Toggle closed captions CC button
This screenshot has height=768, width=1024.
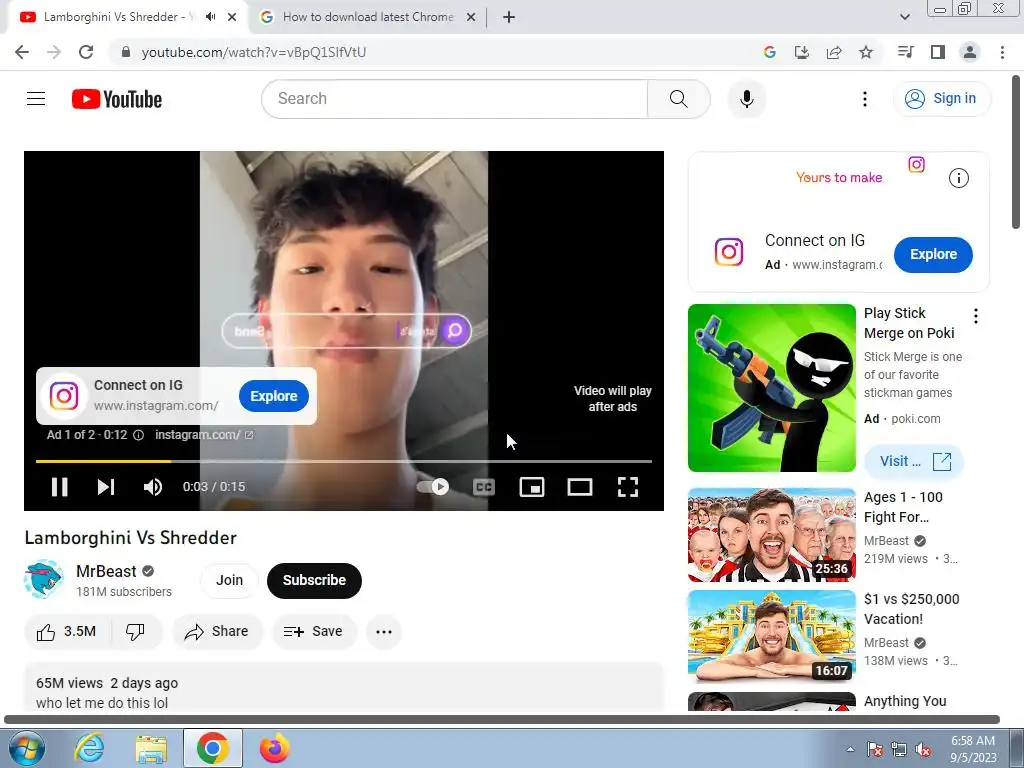point(484,487)
